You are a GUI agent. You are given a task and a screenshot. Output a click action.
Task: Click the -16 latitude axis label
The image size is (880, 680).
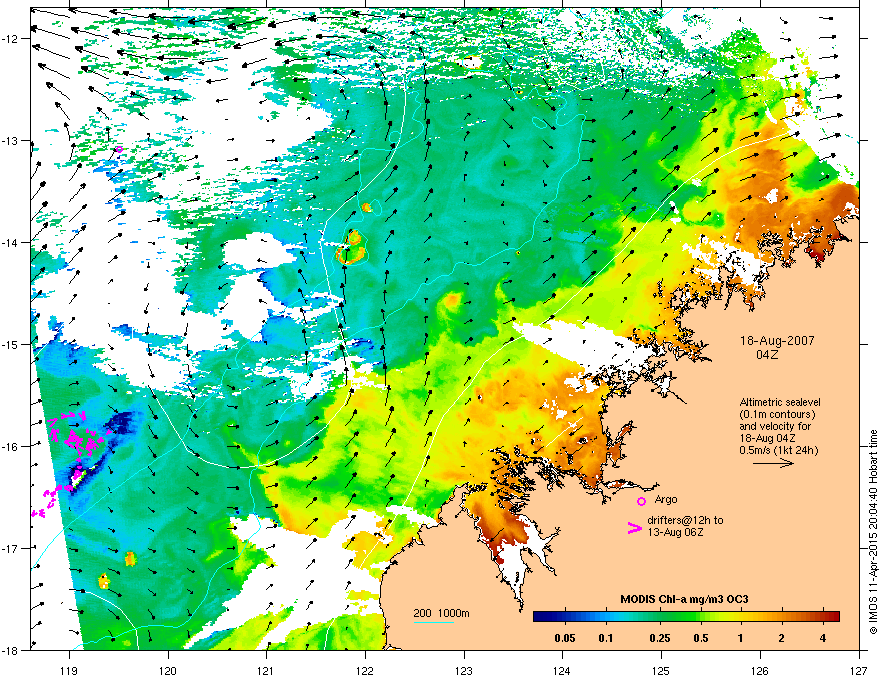10,446
